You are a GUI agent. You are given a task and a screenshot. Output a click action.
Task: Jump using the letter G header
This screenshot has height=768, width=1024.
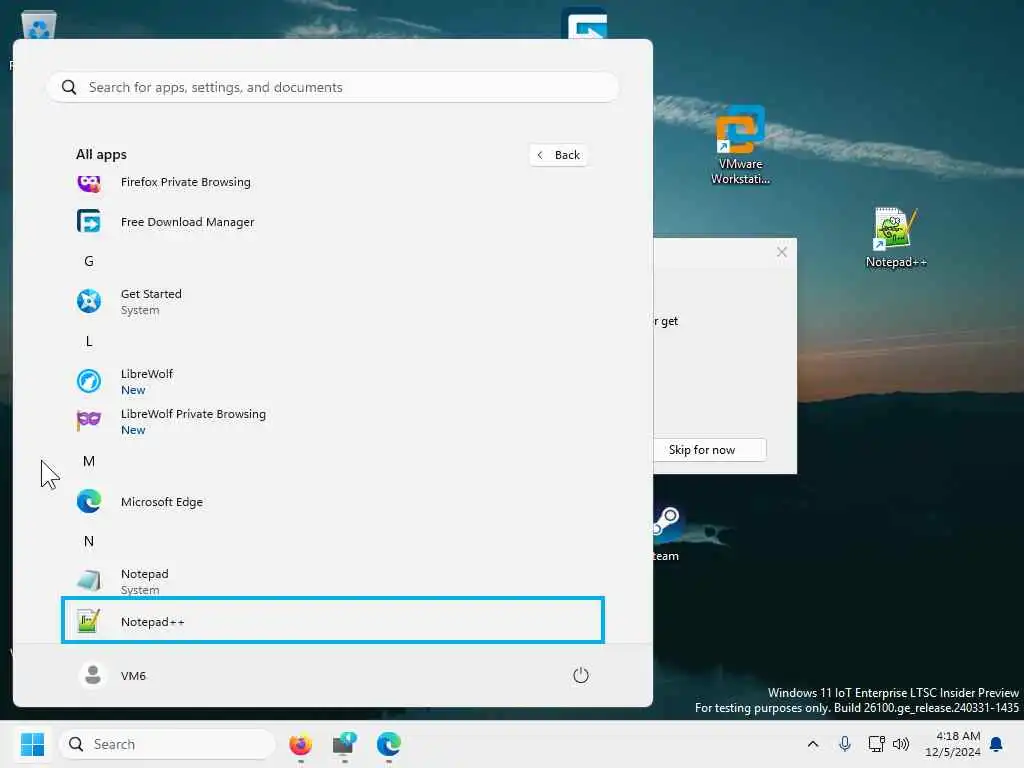coord(89,261)
